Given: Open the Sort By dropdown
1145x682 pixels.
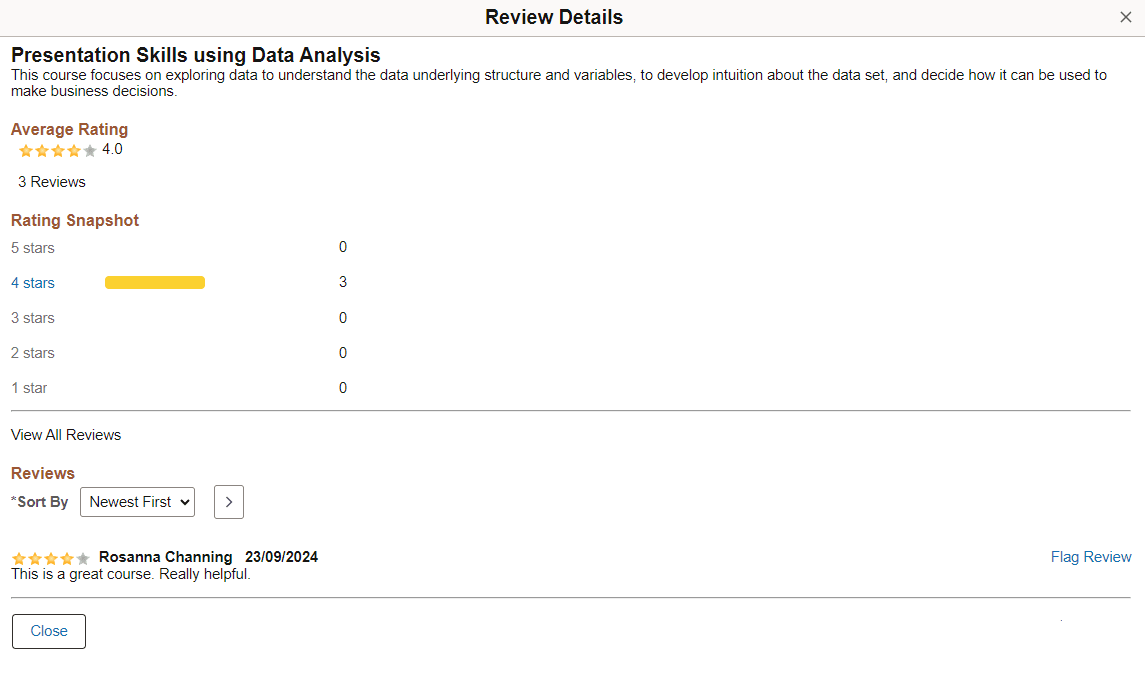Looking at the screenshot, I should [137, 502].
